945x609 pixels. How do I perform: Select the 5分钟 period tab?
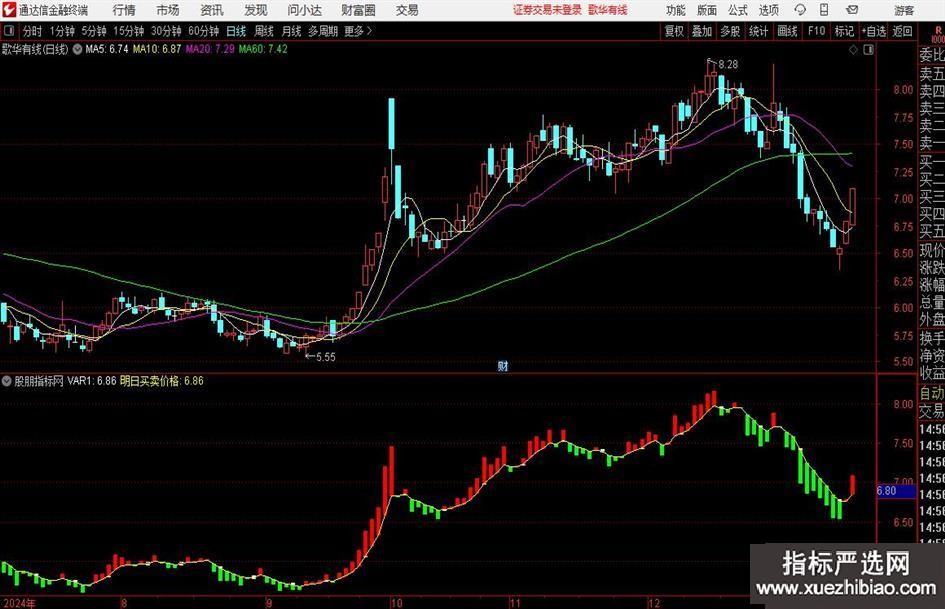(x=94, y=31)
